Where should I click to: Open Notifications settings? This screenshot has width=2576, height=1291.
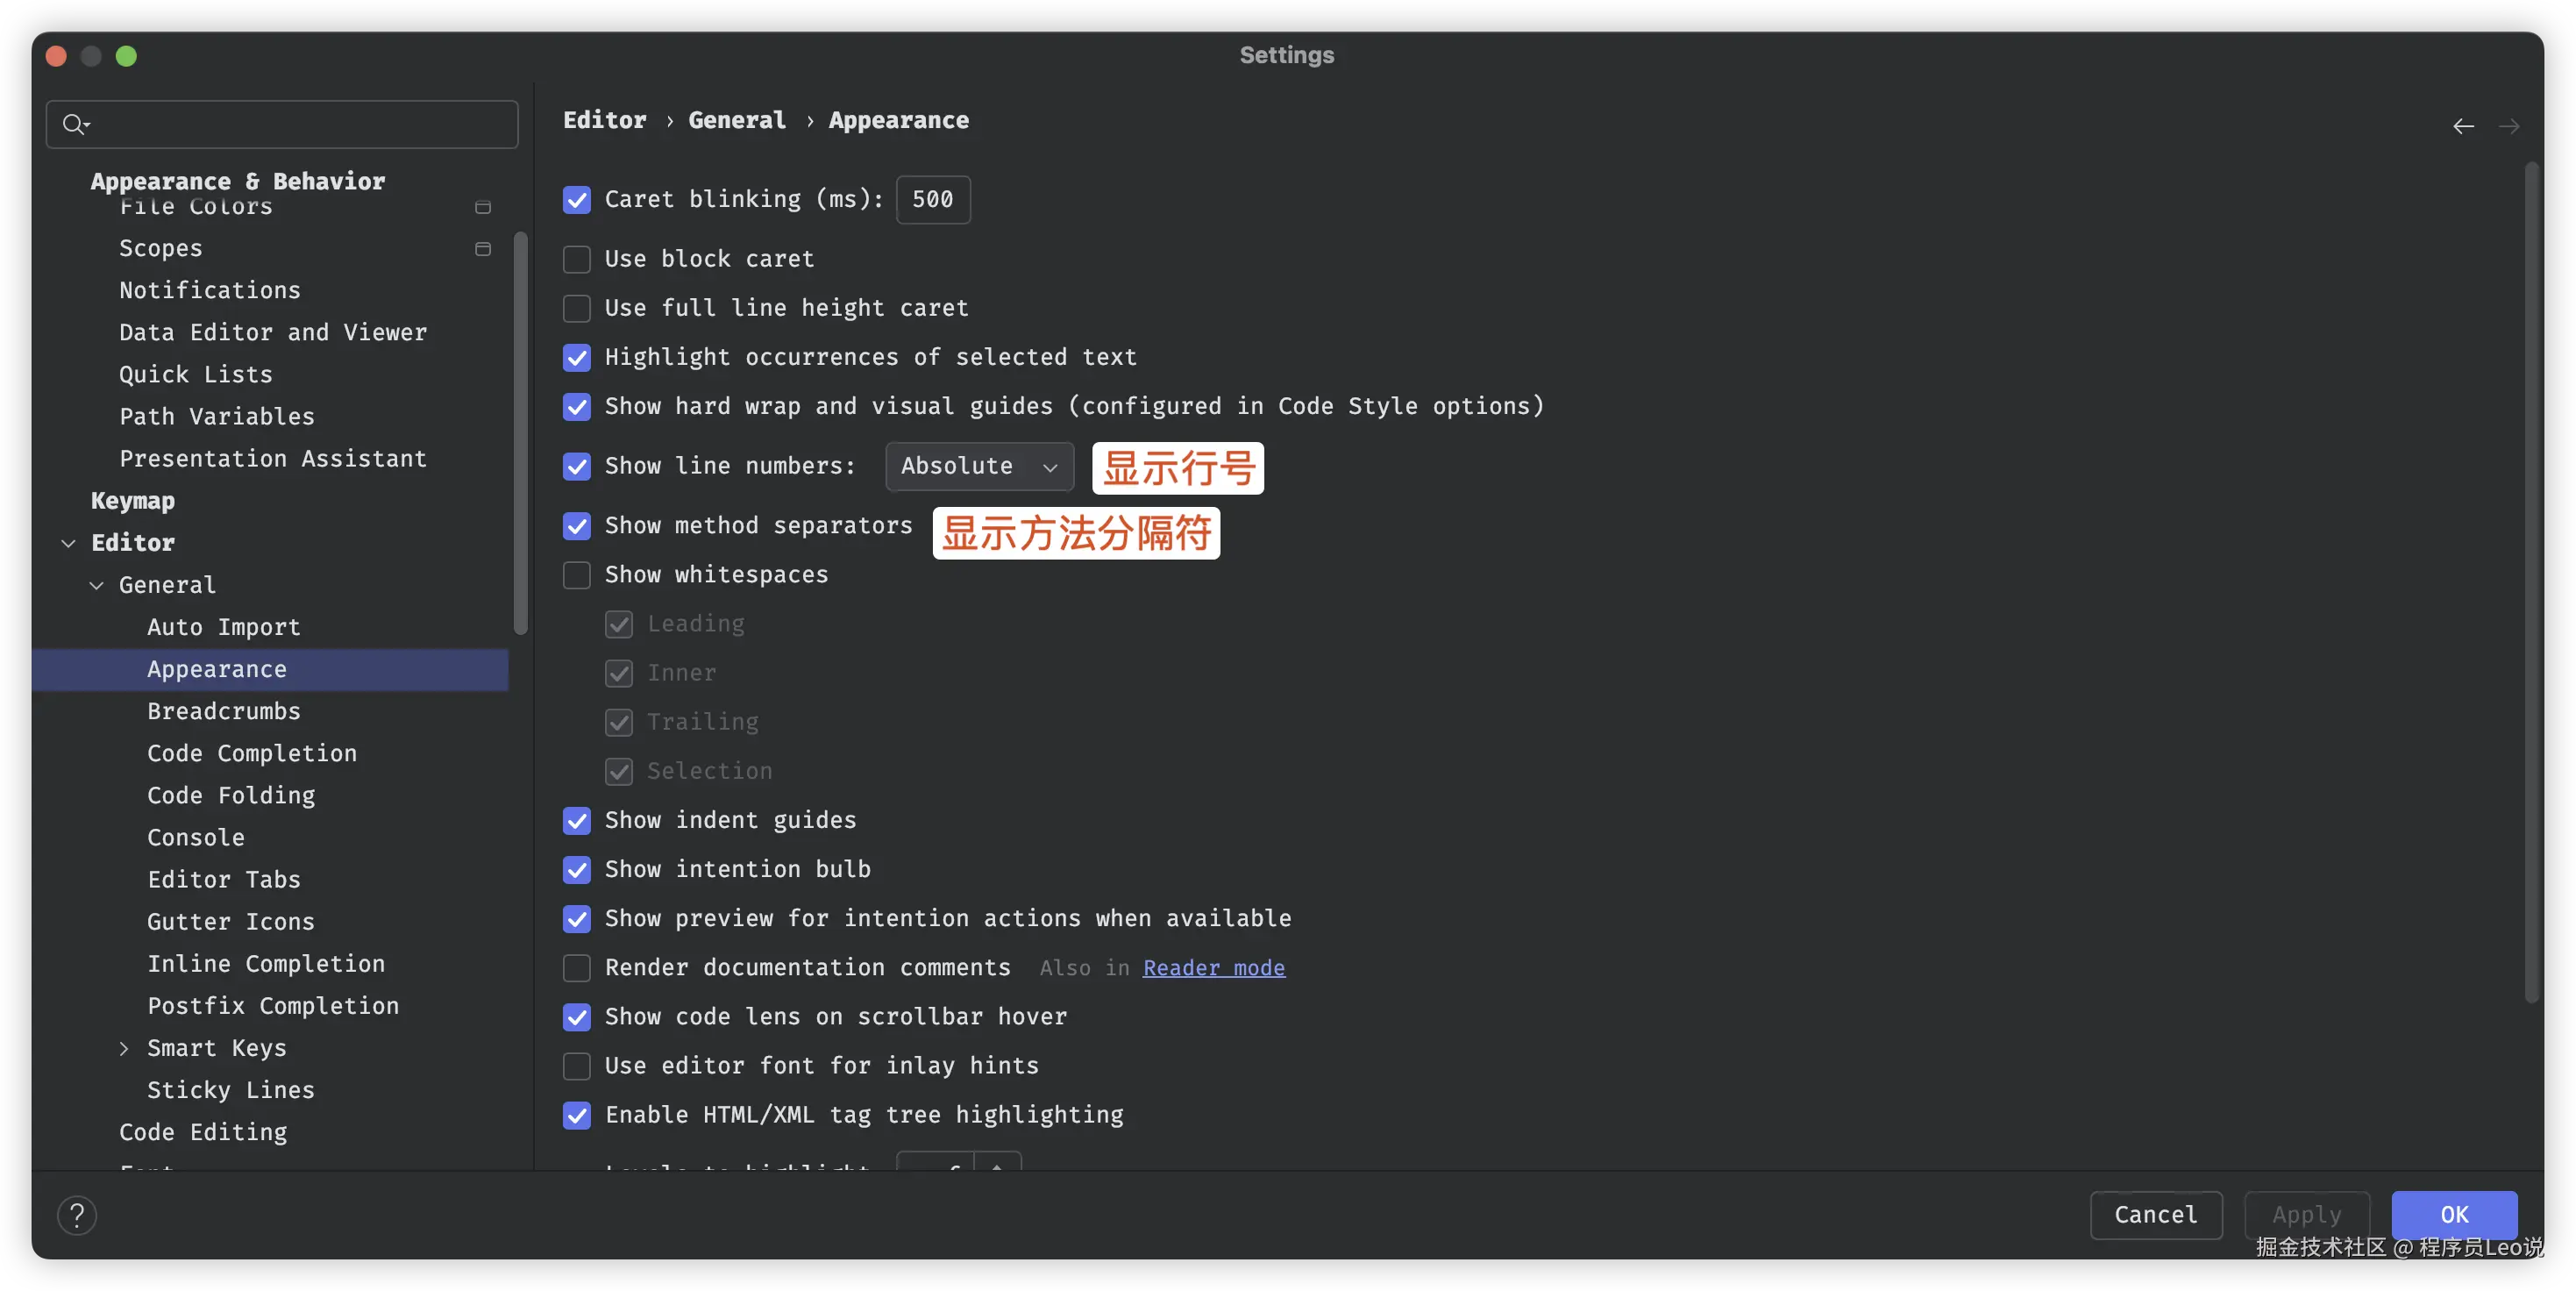209,290
